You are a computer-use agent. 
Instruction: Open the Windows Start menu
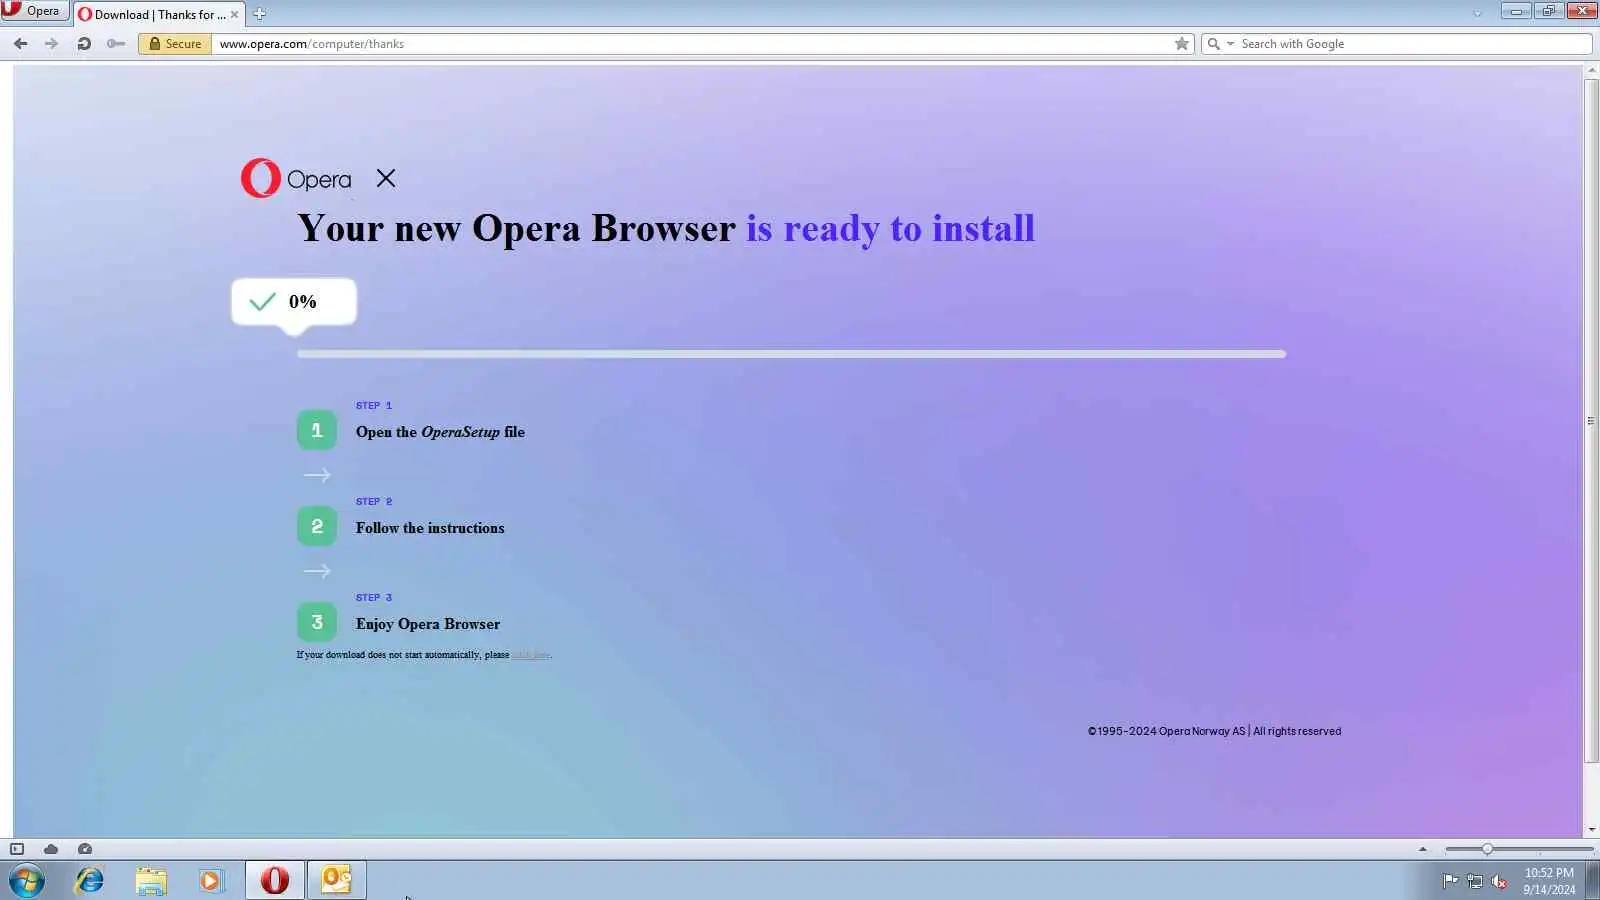[x=27, y=881]
